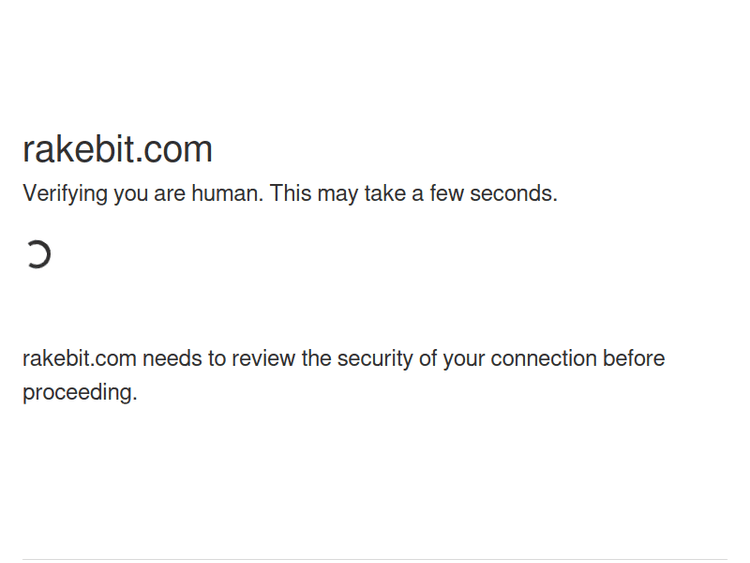Click the word "connection" in the lower paragraph
This screenshot has height=563, width=750.
click(x=543, y=359)
